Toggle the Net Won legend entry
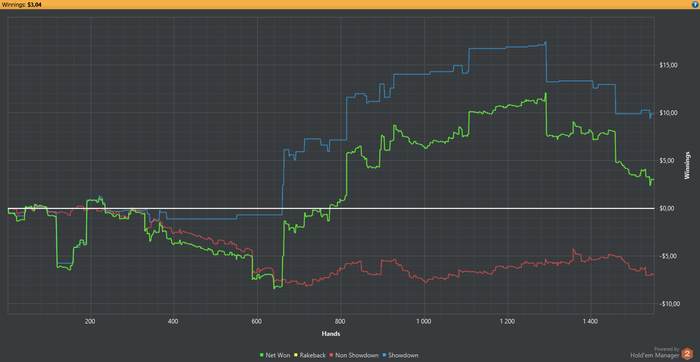Viewport: 700px width, 362px height. click(x=275, y=355)
